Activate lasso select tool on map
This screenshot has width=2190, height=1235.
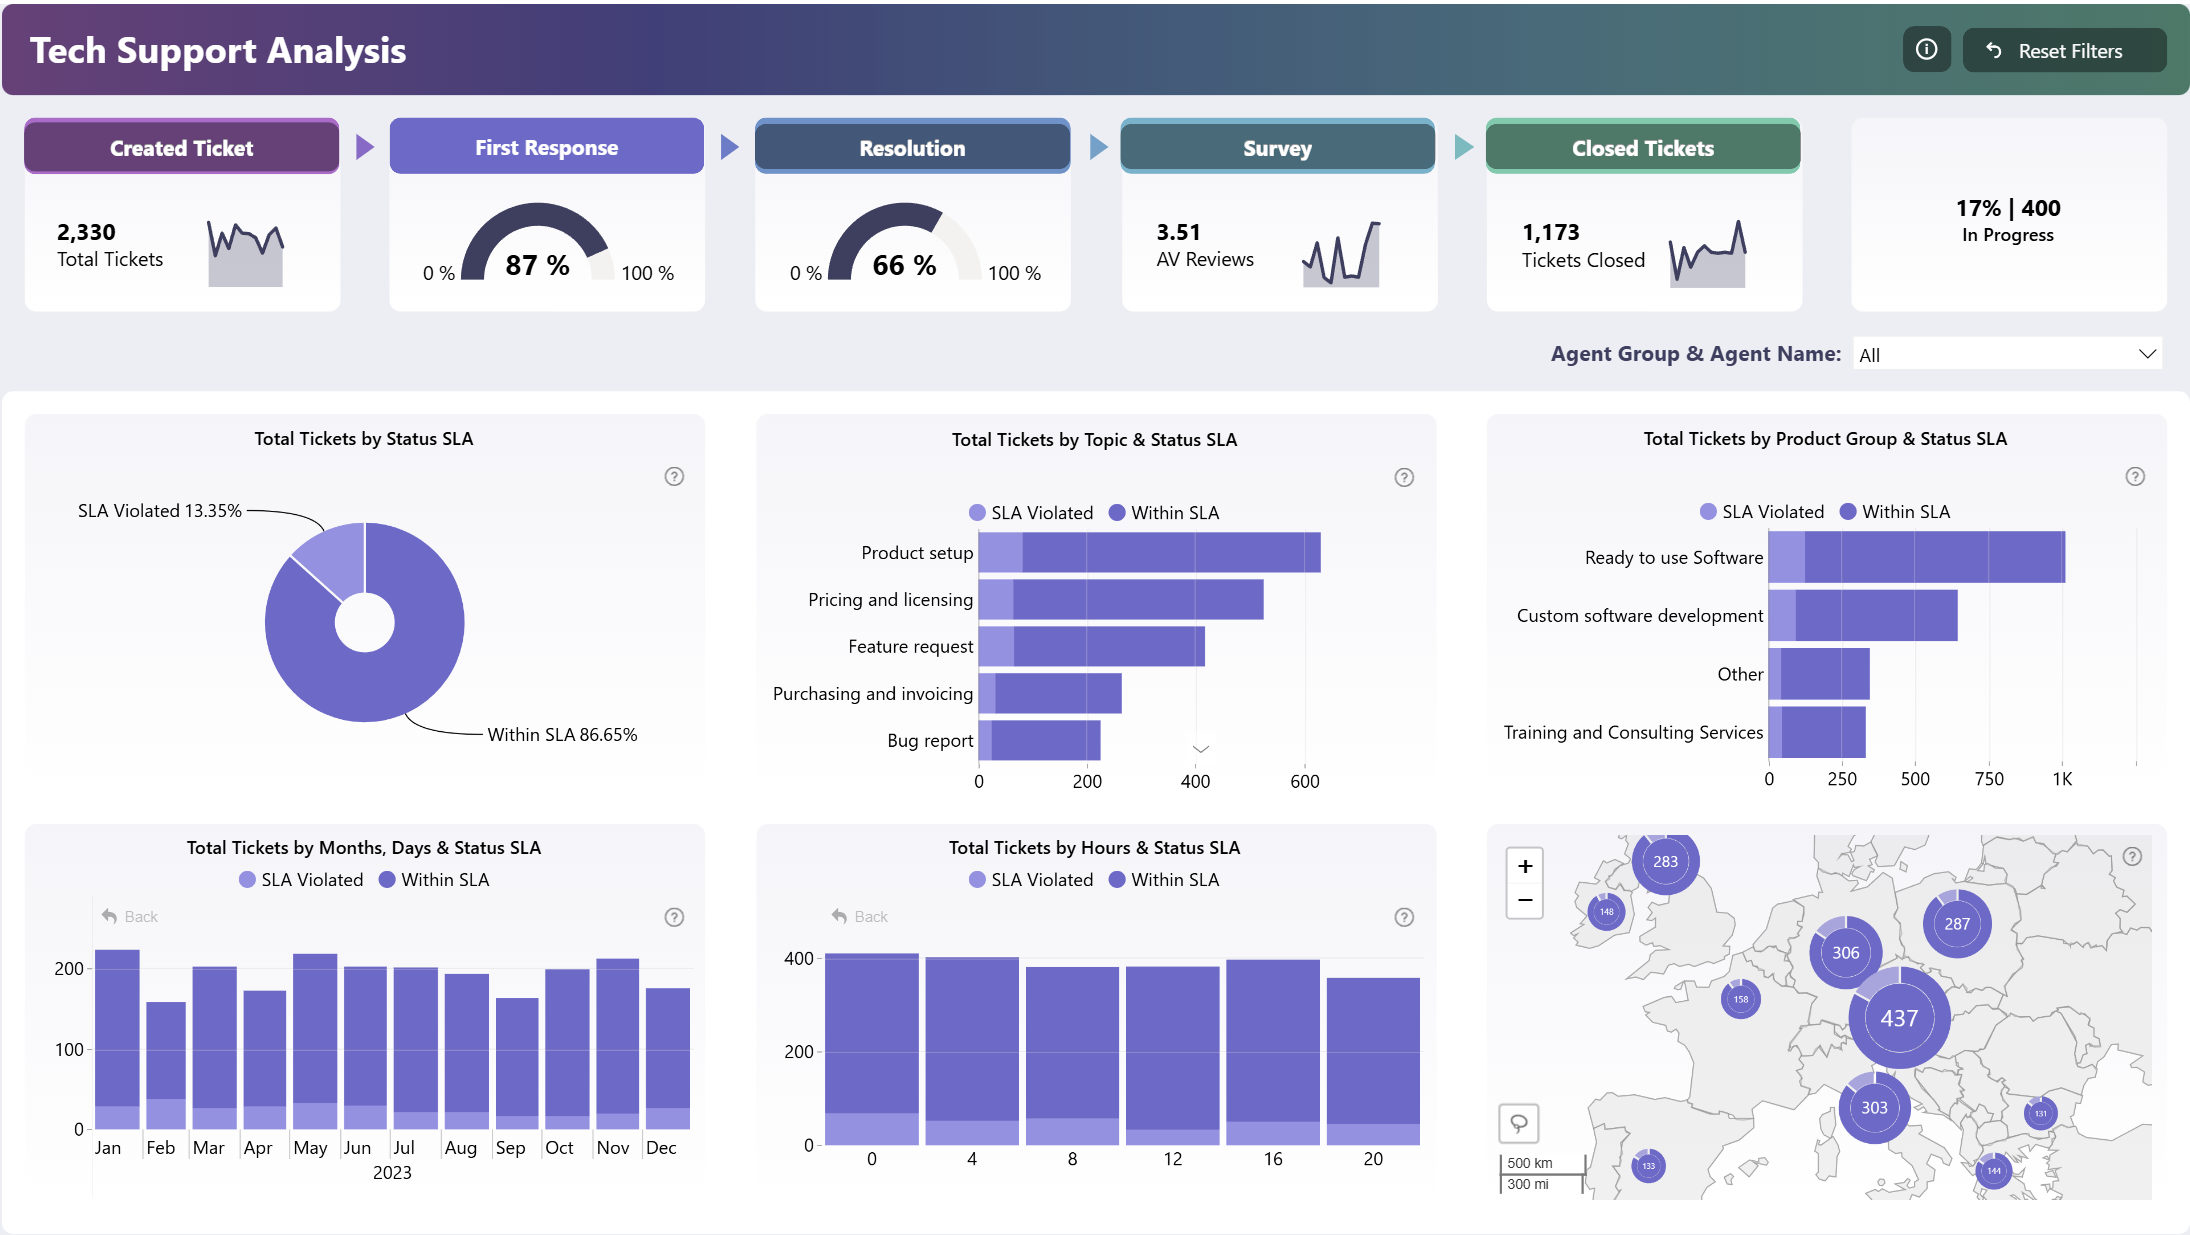pos(1518,1123)
